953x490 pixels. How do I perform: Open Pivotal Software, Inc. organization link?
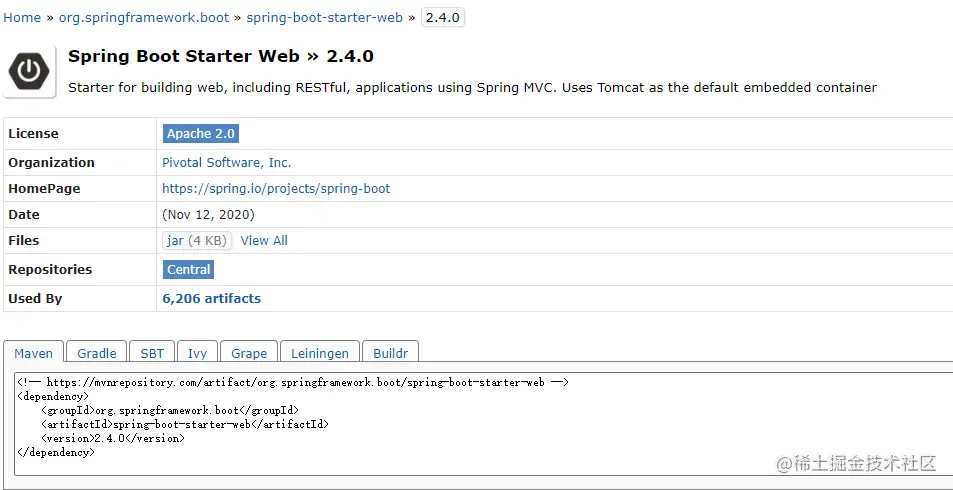(x=227, y=162)
